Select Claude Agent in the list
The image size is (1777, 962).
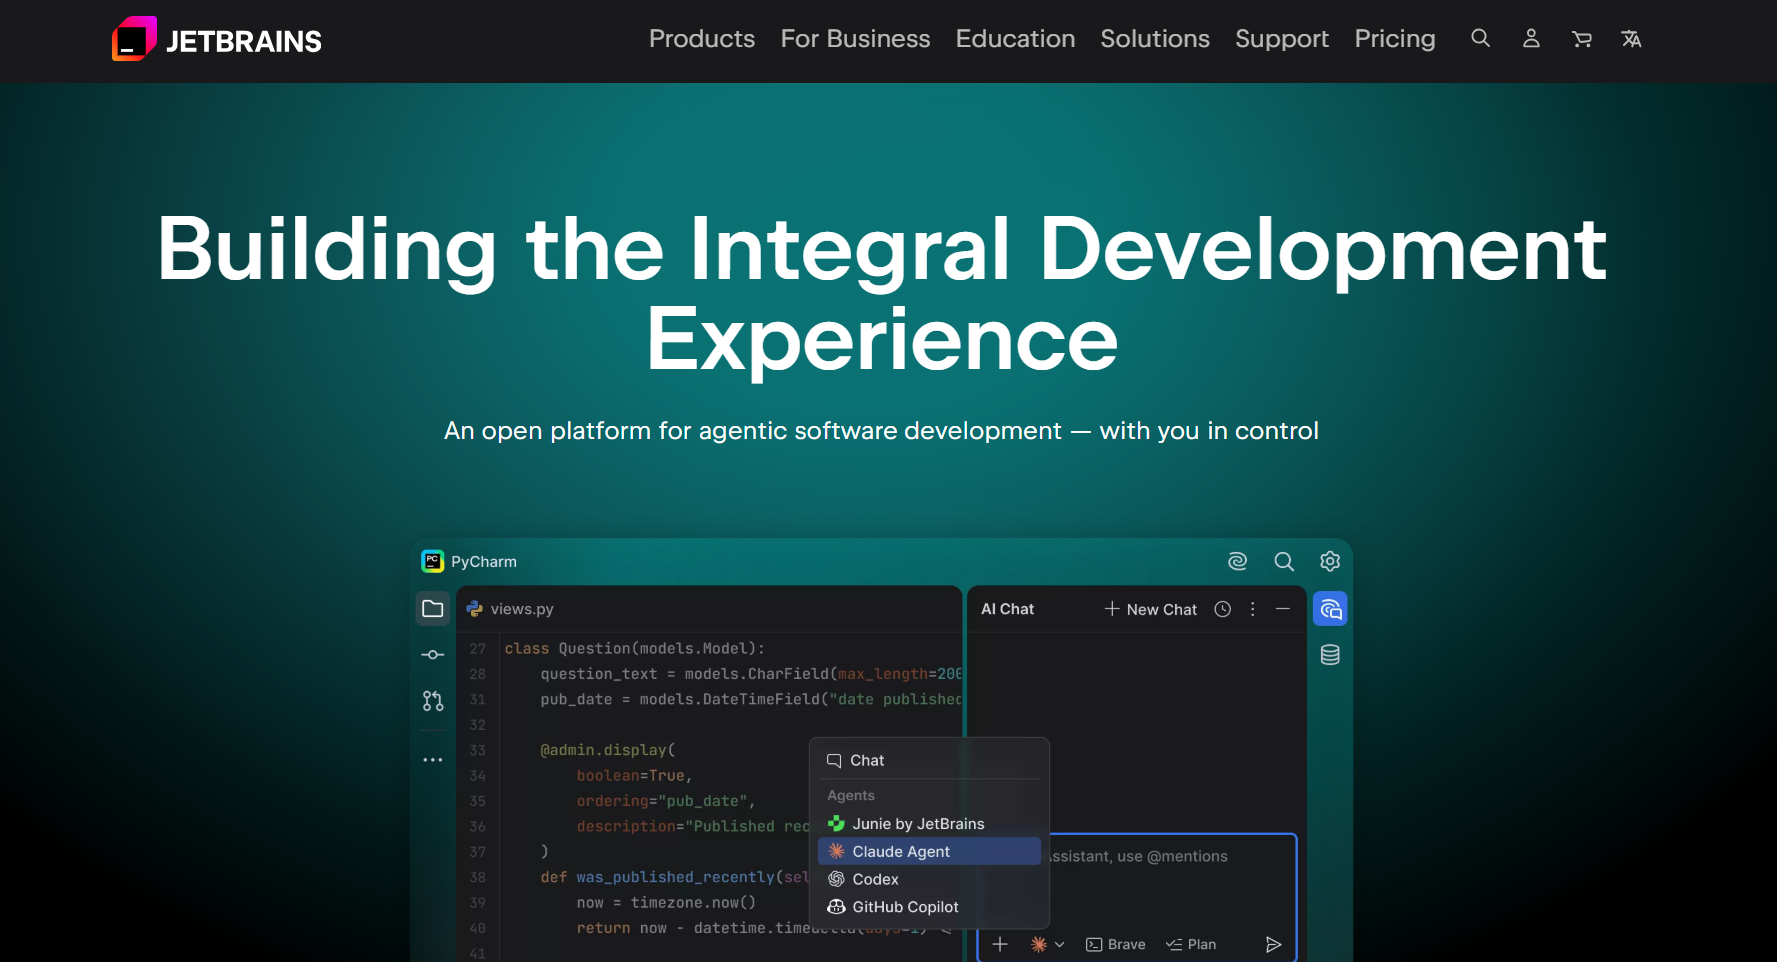[929, 851]
